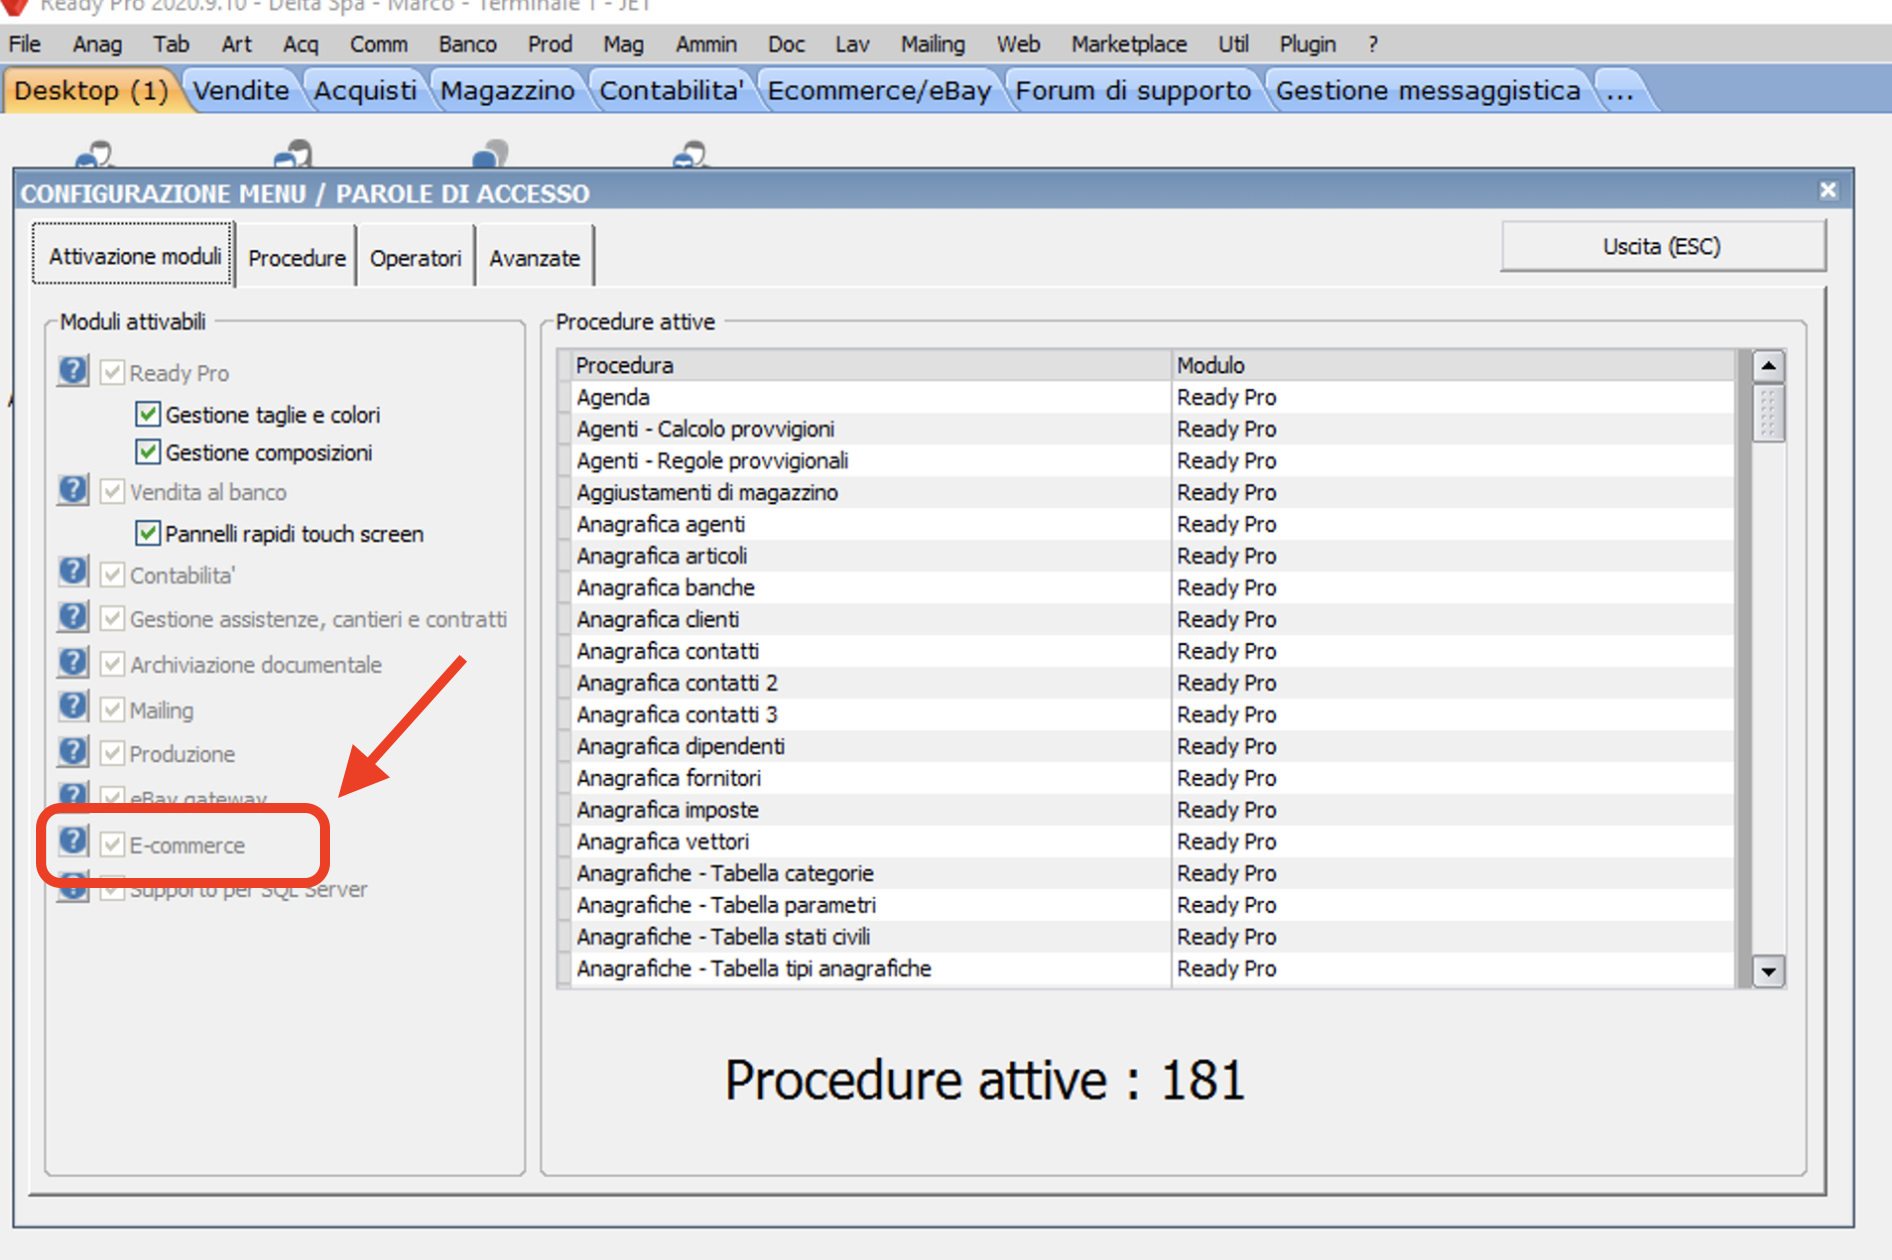Open the Contabilita' main tab

[x=671, y=91]
